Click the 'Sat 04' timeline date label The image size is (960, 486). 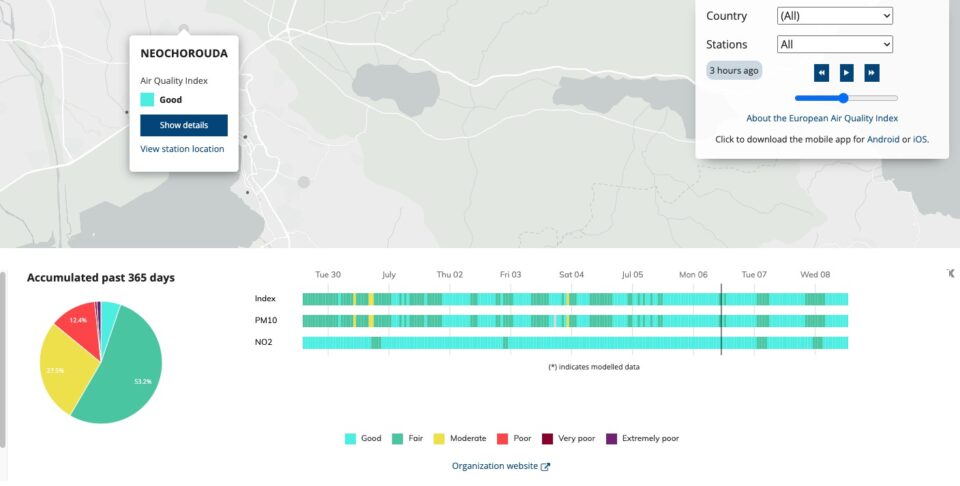tap(571, 275)
